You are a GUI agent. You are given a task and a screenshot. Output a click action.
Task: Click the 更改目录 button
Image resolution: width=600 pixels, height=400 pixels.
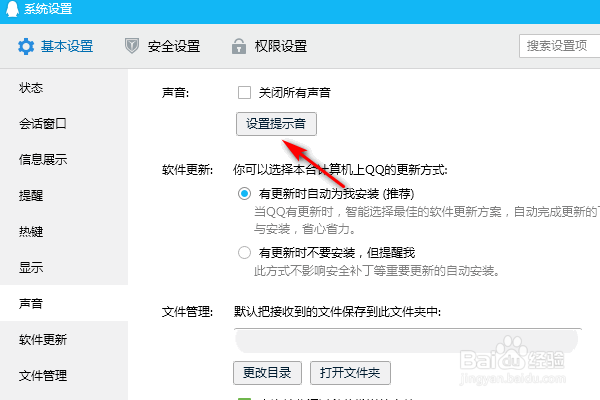point(267,373)
